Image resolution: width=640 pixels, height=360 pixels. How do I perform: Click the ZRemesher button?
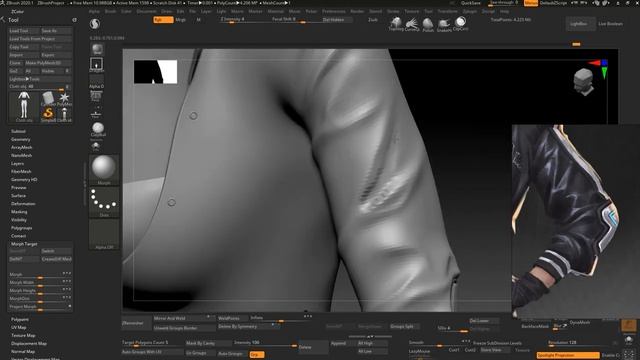136,323
